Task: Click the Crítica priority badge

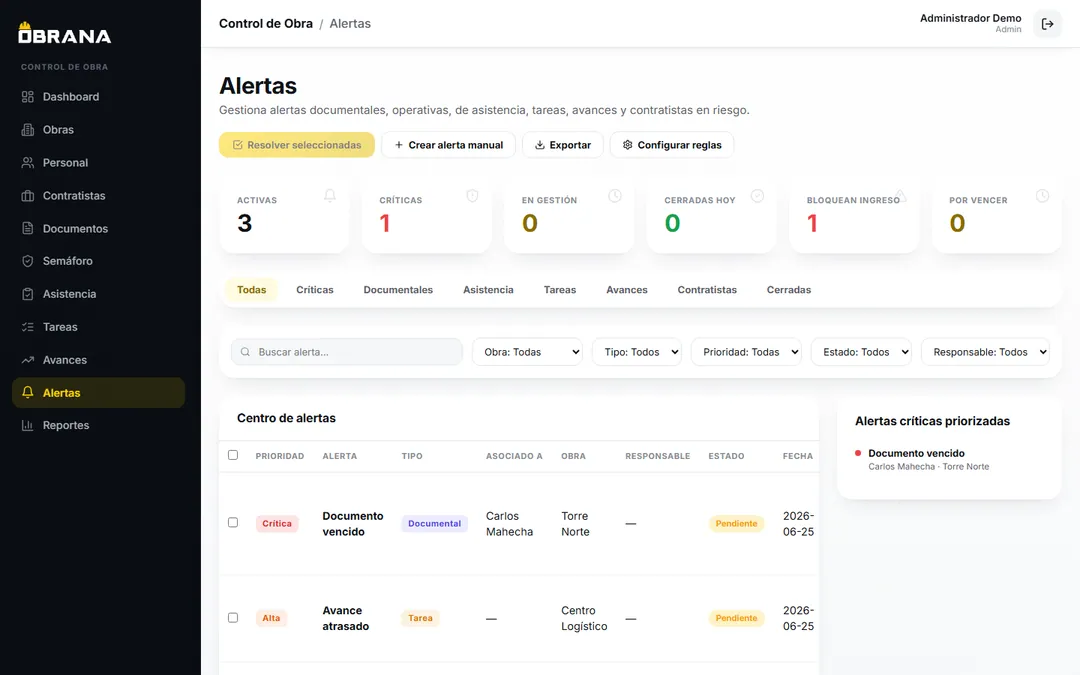Action: (277, 523)
